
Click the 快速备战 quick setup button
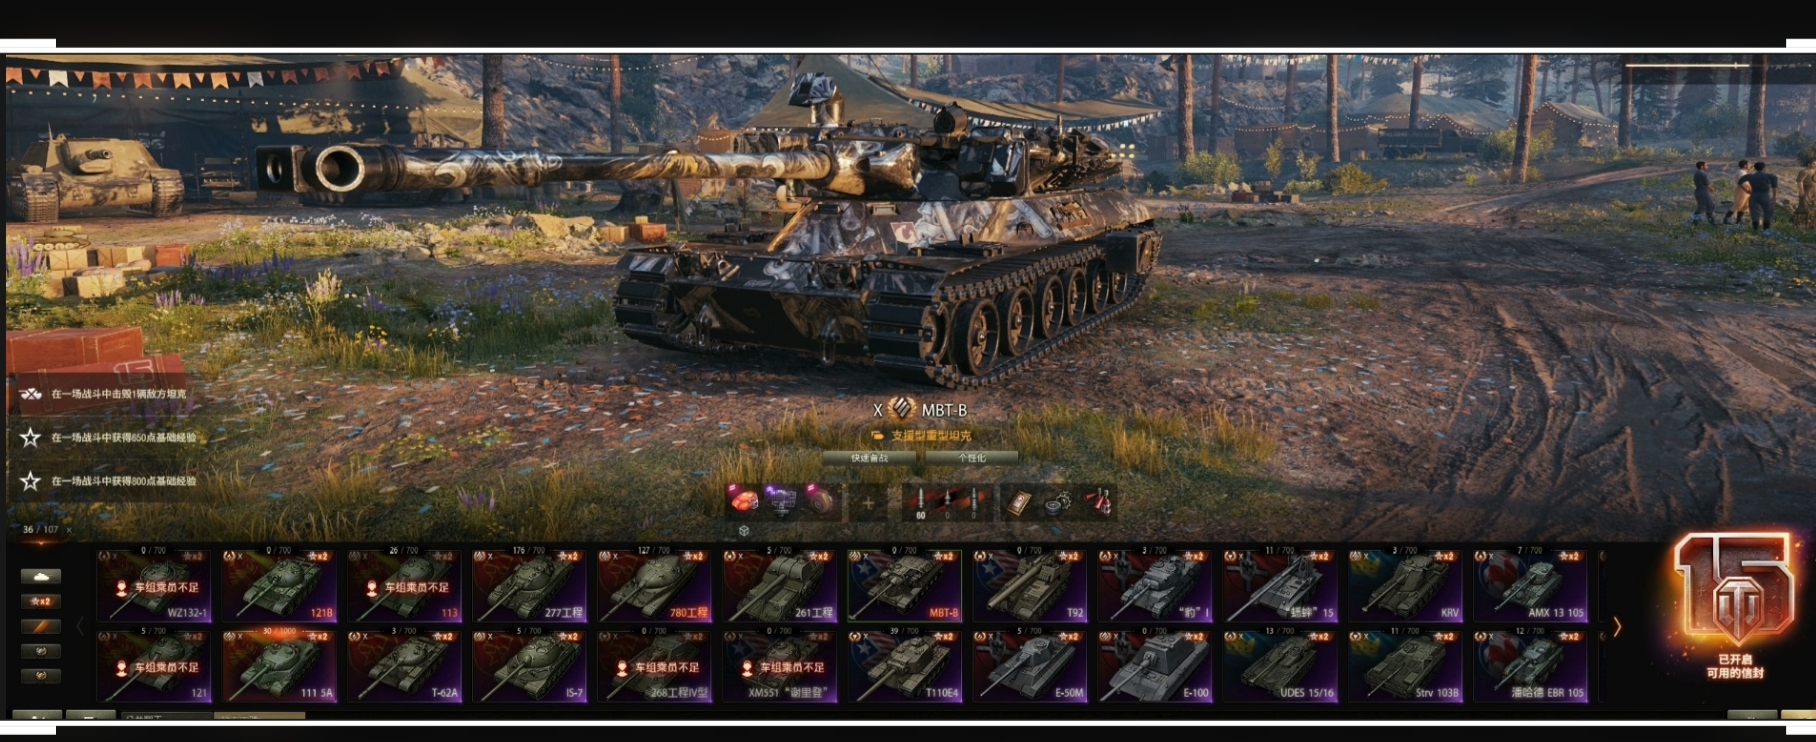pos(869,458)
